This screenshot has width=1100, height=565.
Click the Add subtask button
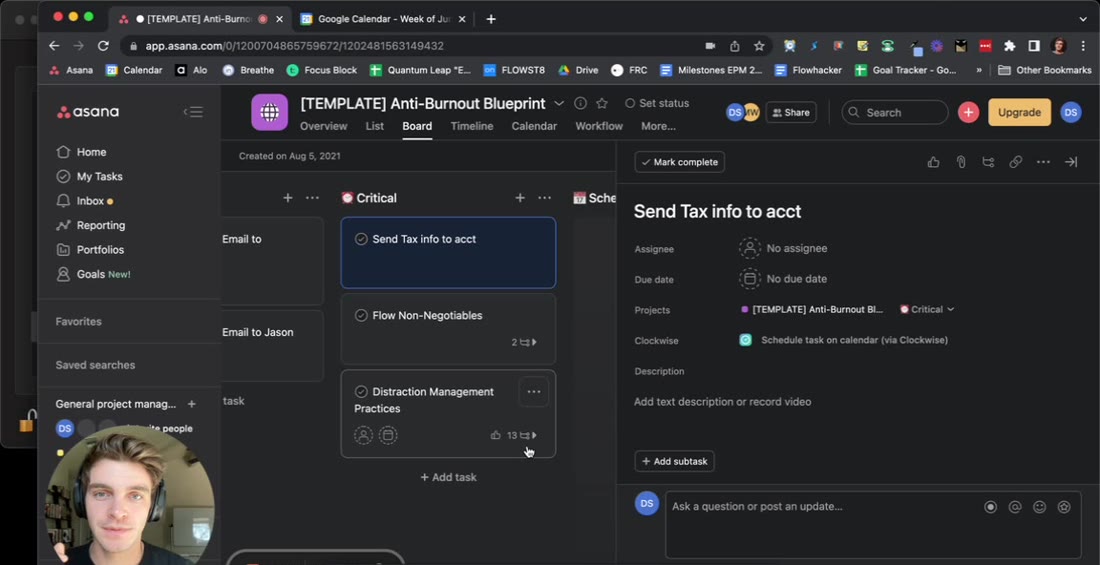tap(674, 461)
